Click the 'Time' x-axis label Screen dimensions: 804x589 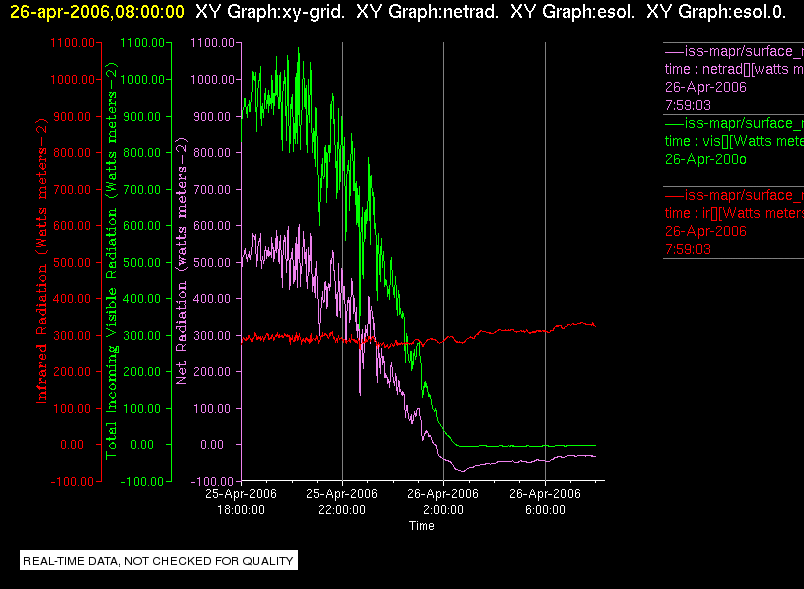tap(421, 526)
